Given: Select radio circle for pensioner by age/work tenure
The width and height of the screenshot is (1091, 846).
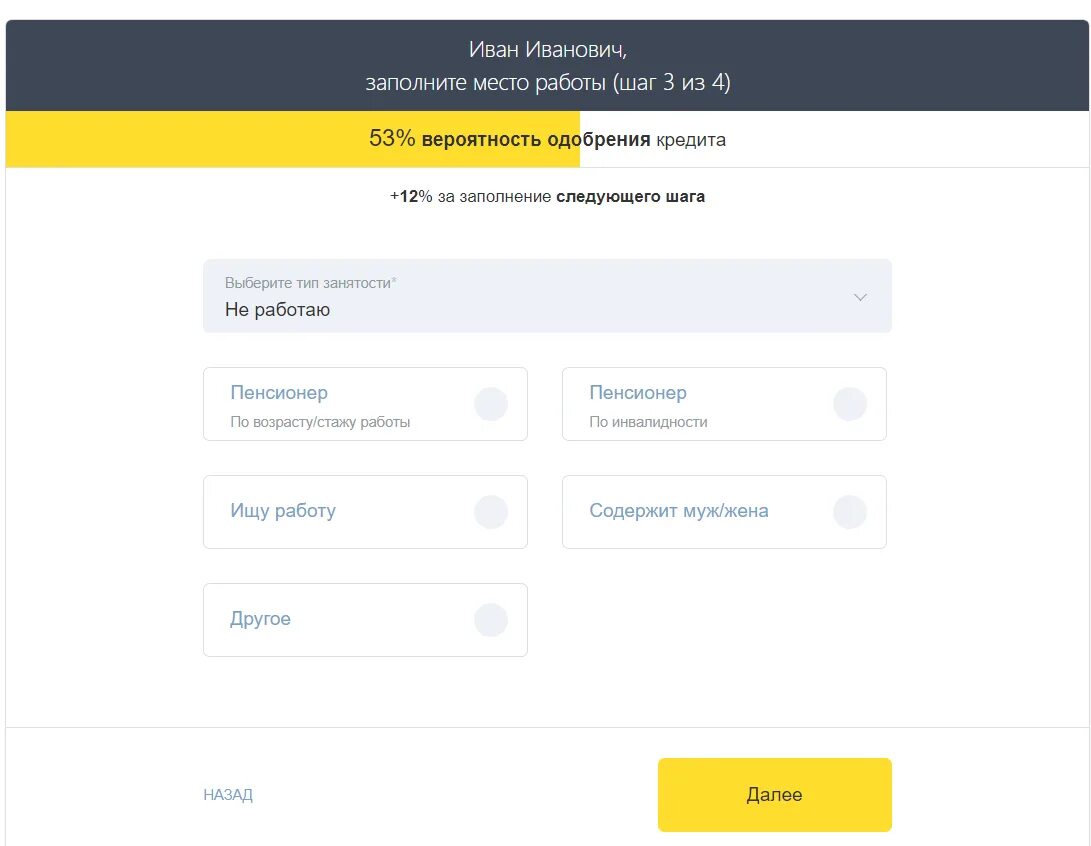Looking at the screenshot, I should [x=491, y=404].
